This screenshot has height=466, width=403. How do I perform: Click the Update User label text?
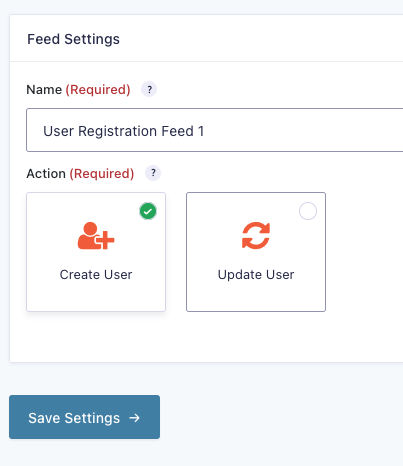pos(256,275)
